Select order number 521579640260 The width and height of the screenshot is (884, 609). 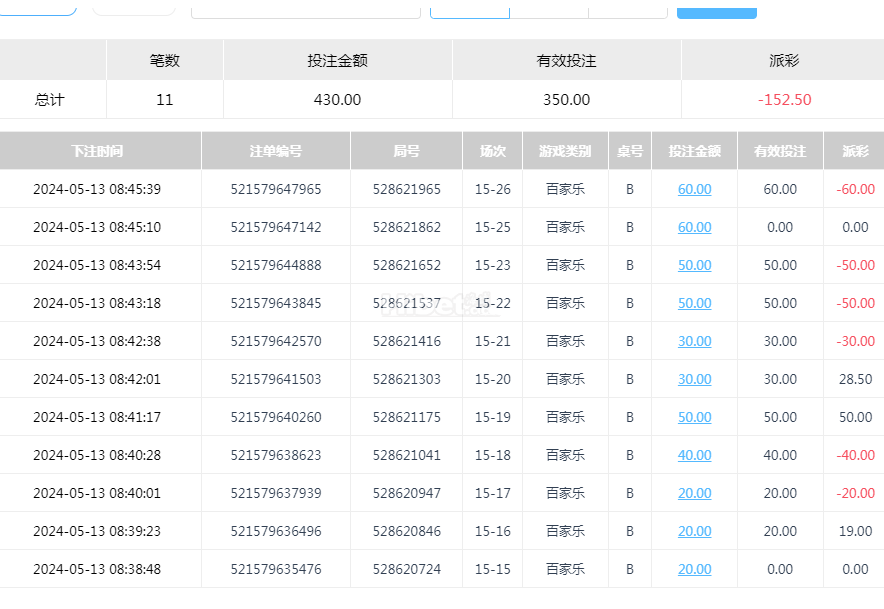tap(276, 417)
